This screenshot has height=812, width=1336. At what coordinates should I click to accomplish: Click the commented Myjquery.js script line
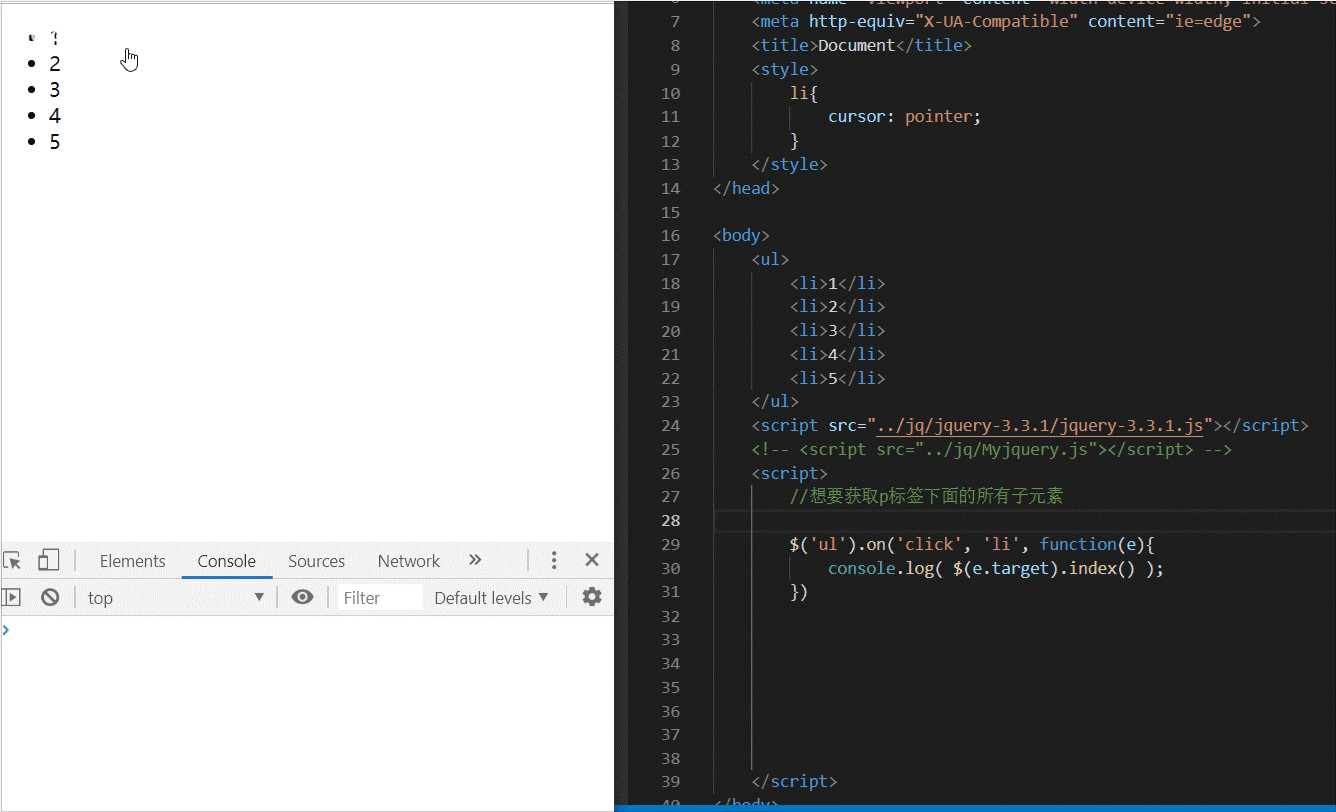[x=992, y=449]
